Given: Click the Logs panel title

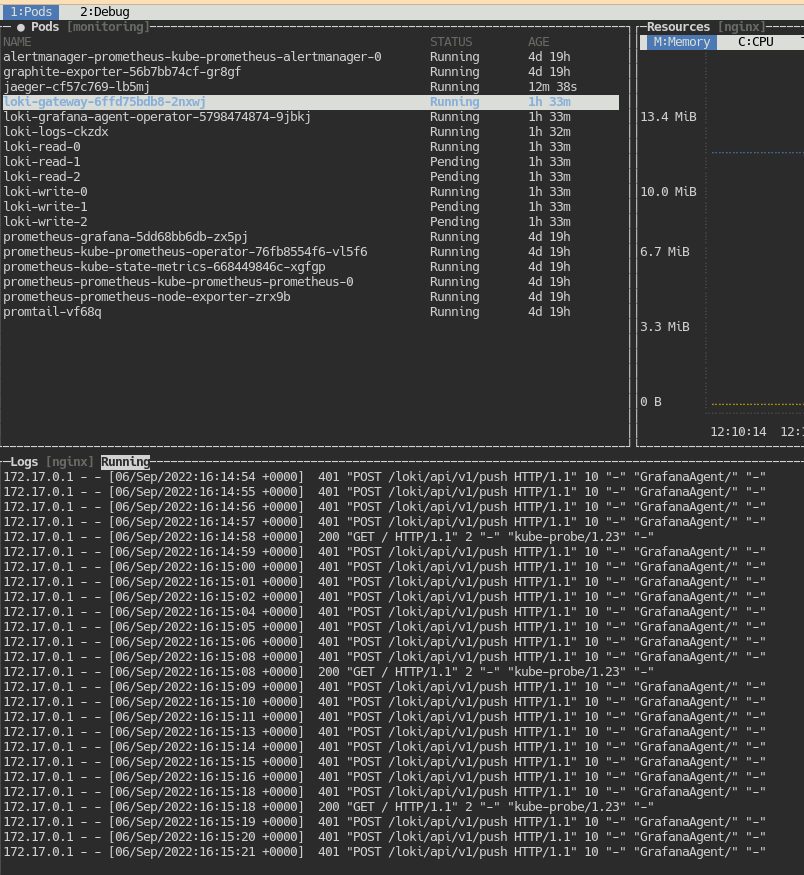Looking at the screenshot, I should pyautogui.click(x=22, y=461).
